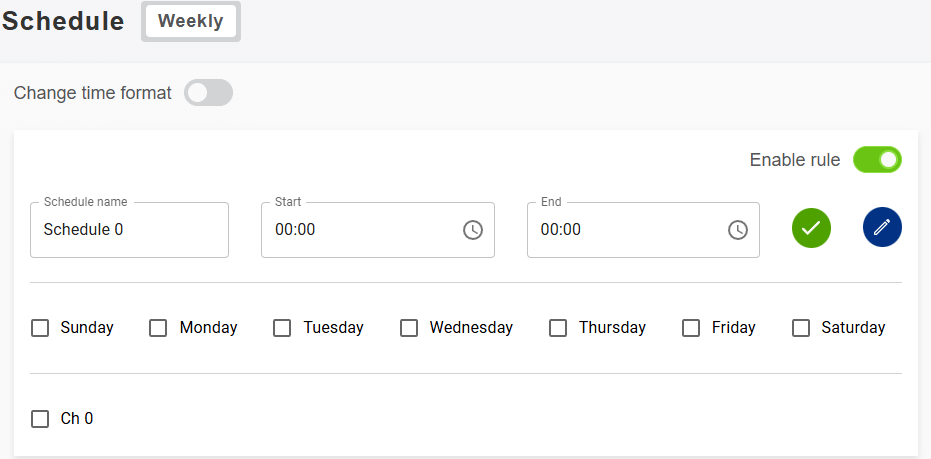Select the Tuesday checkbox

click(282, 328)
